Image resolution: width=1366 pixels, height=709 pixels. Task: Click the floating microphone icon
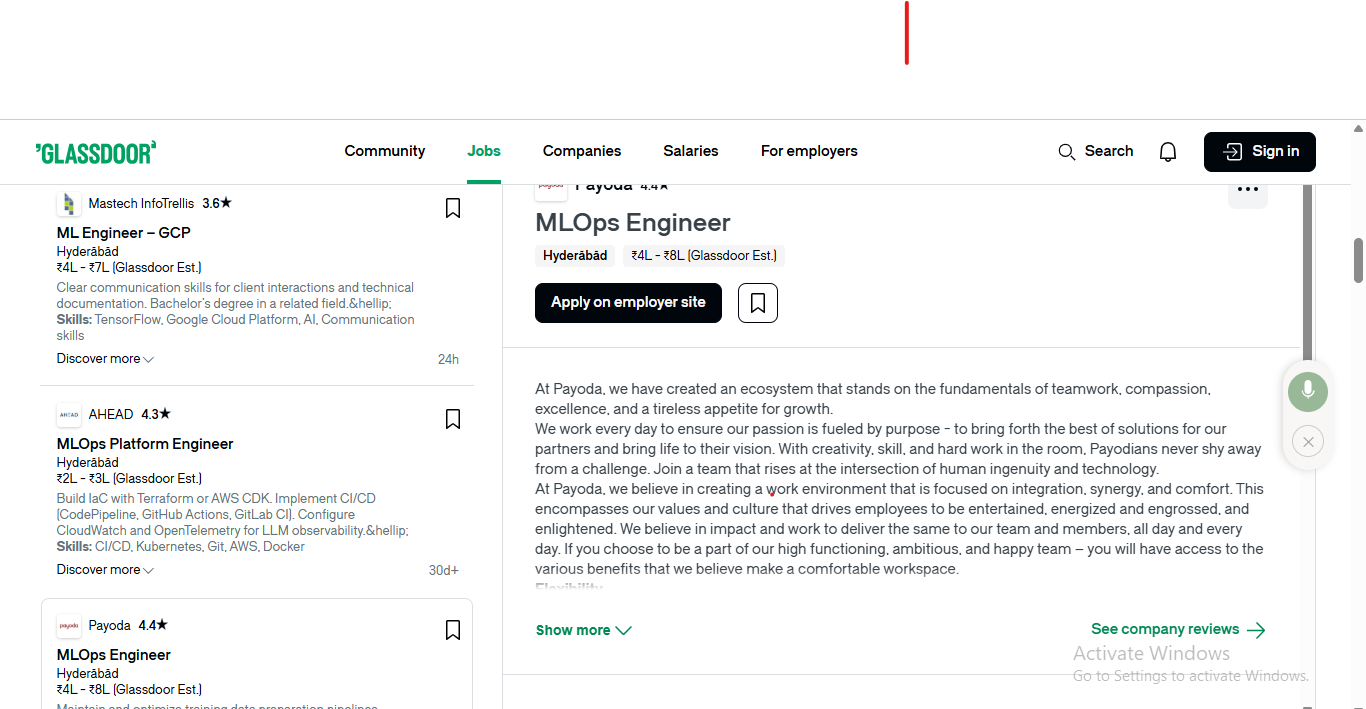tap(1307, 391)
